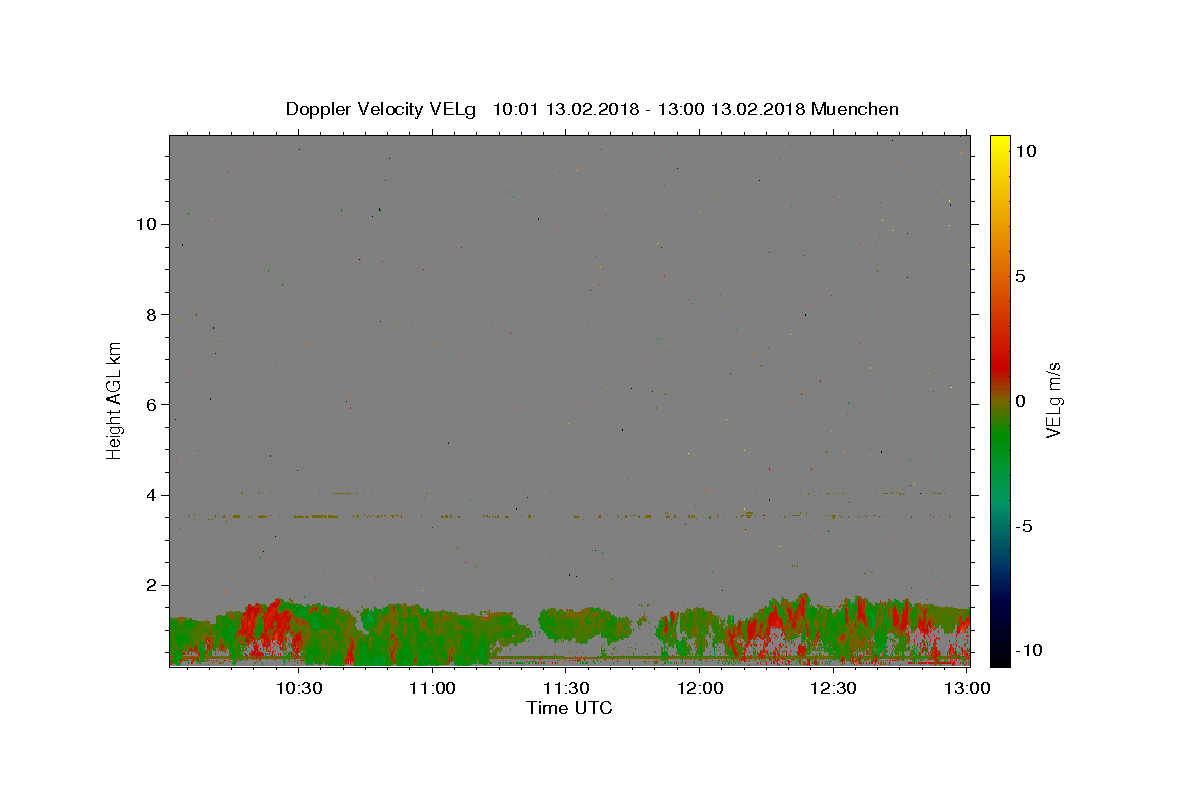Viewport: 1200px width, 800px height.
Task: Click the 12:30 time tick label
Action: [834, 688]
